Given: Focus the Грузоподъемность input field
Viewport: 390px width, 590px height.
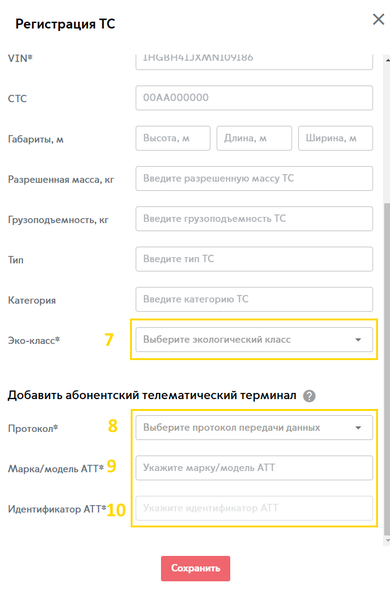Looking at the screenshot, I should (x=254, y=219).
